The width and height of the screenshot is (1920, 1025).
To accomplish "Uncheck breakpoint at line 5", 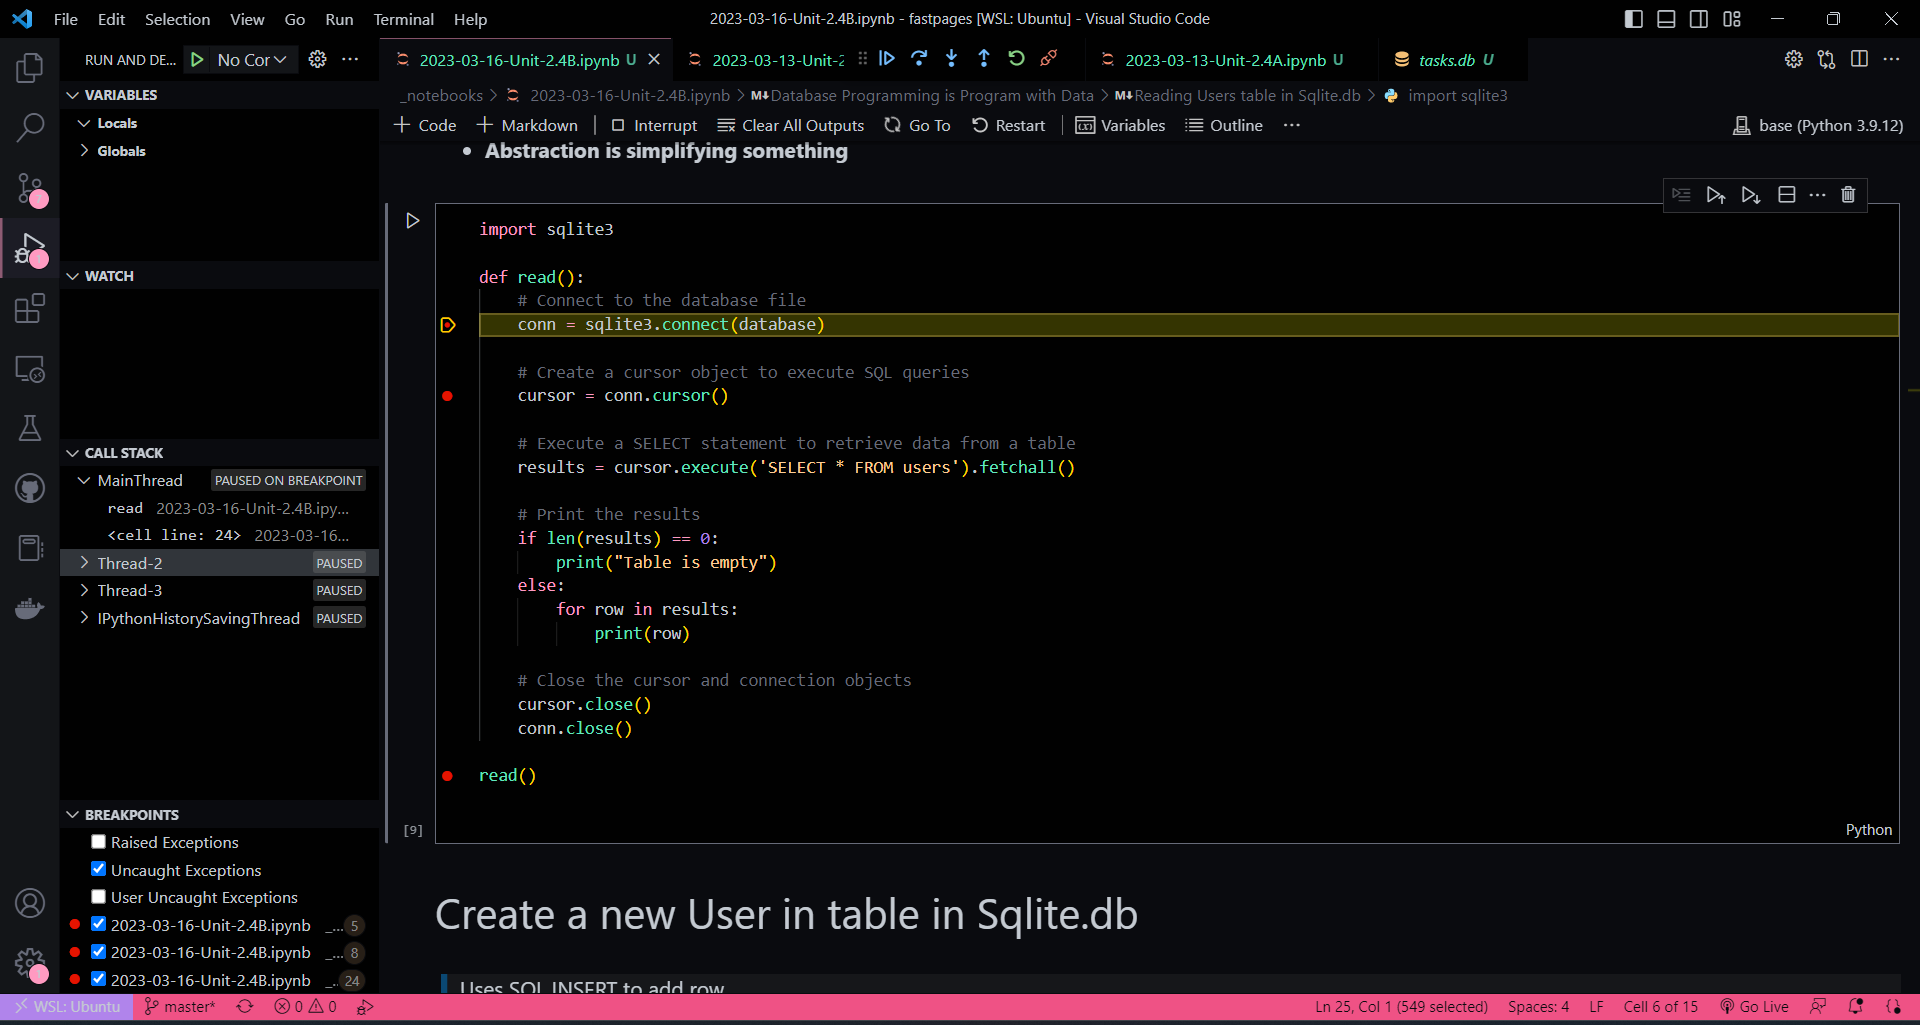I will coord(98,924).
